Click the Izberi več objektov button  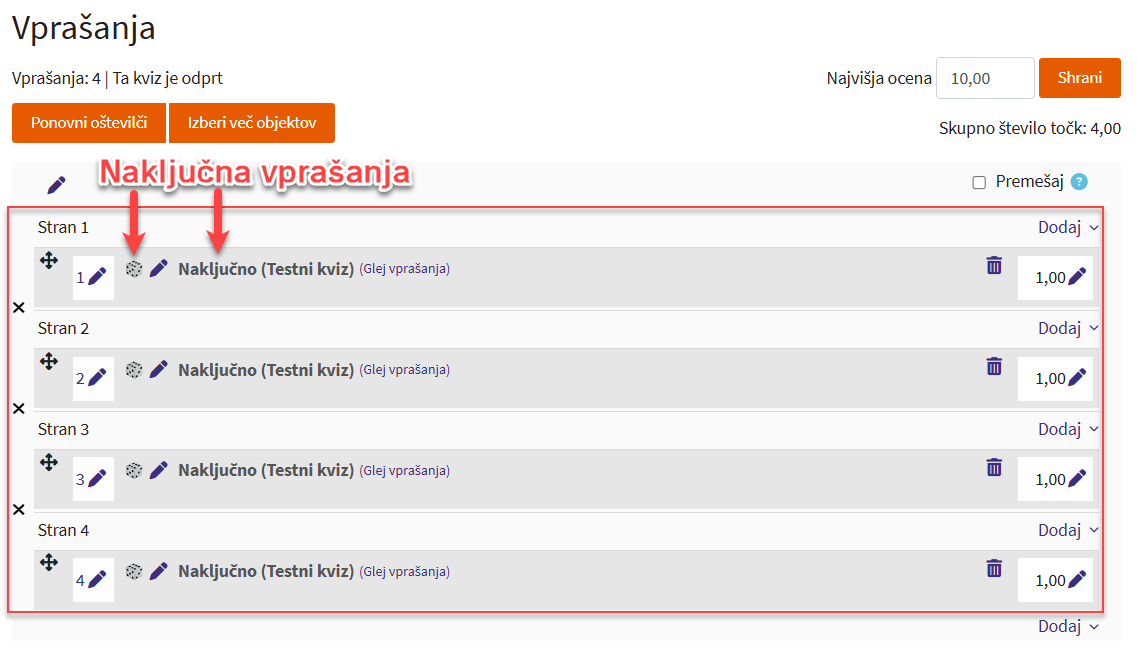coord(252,123)
